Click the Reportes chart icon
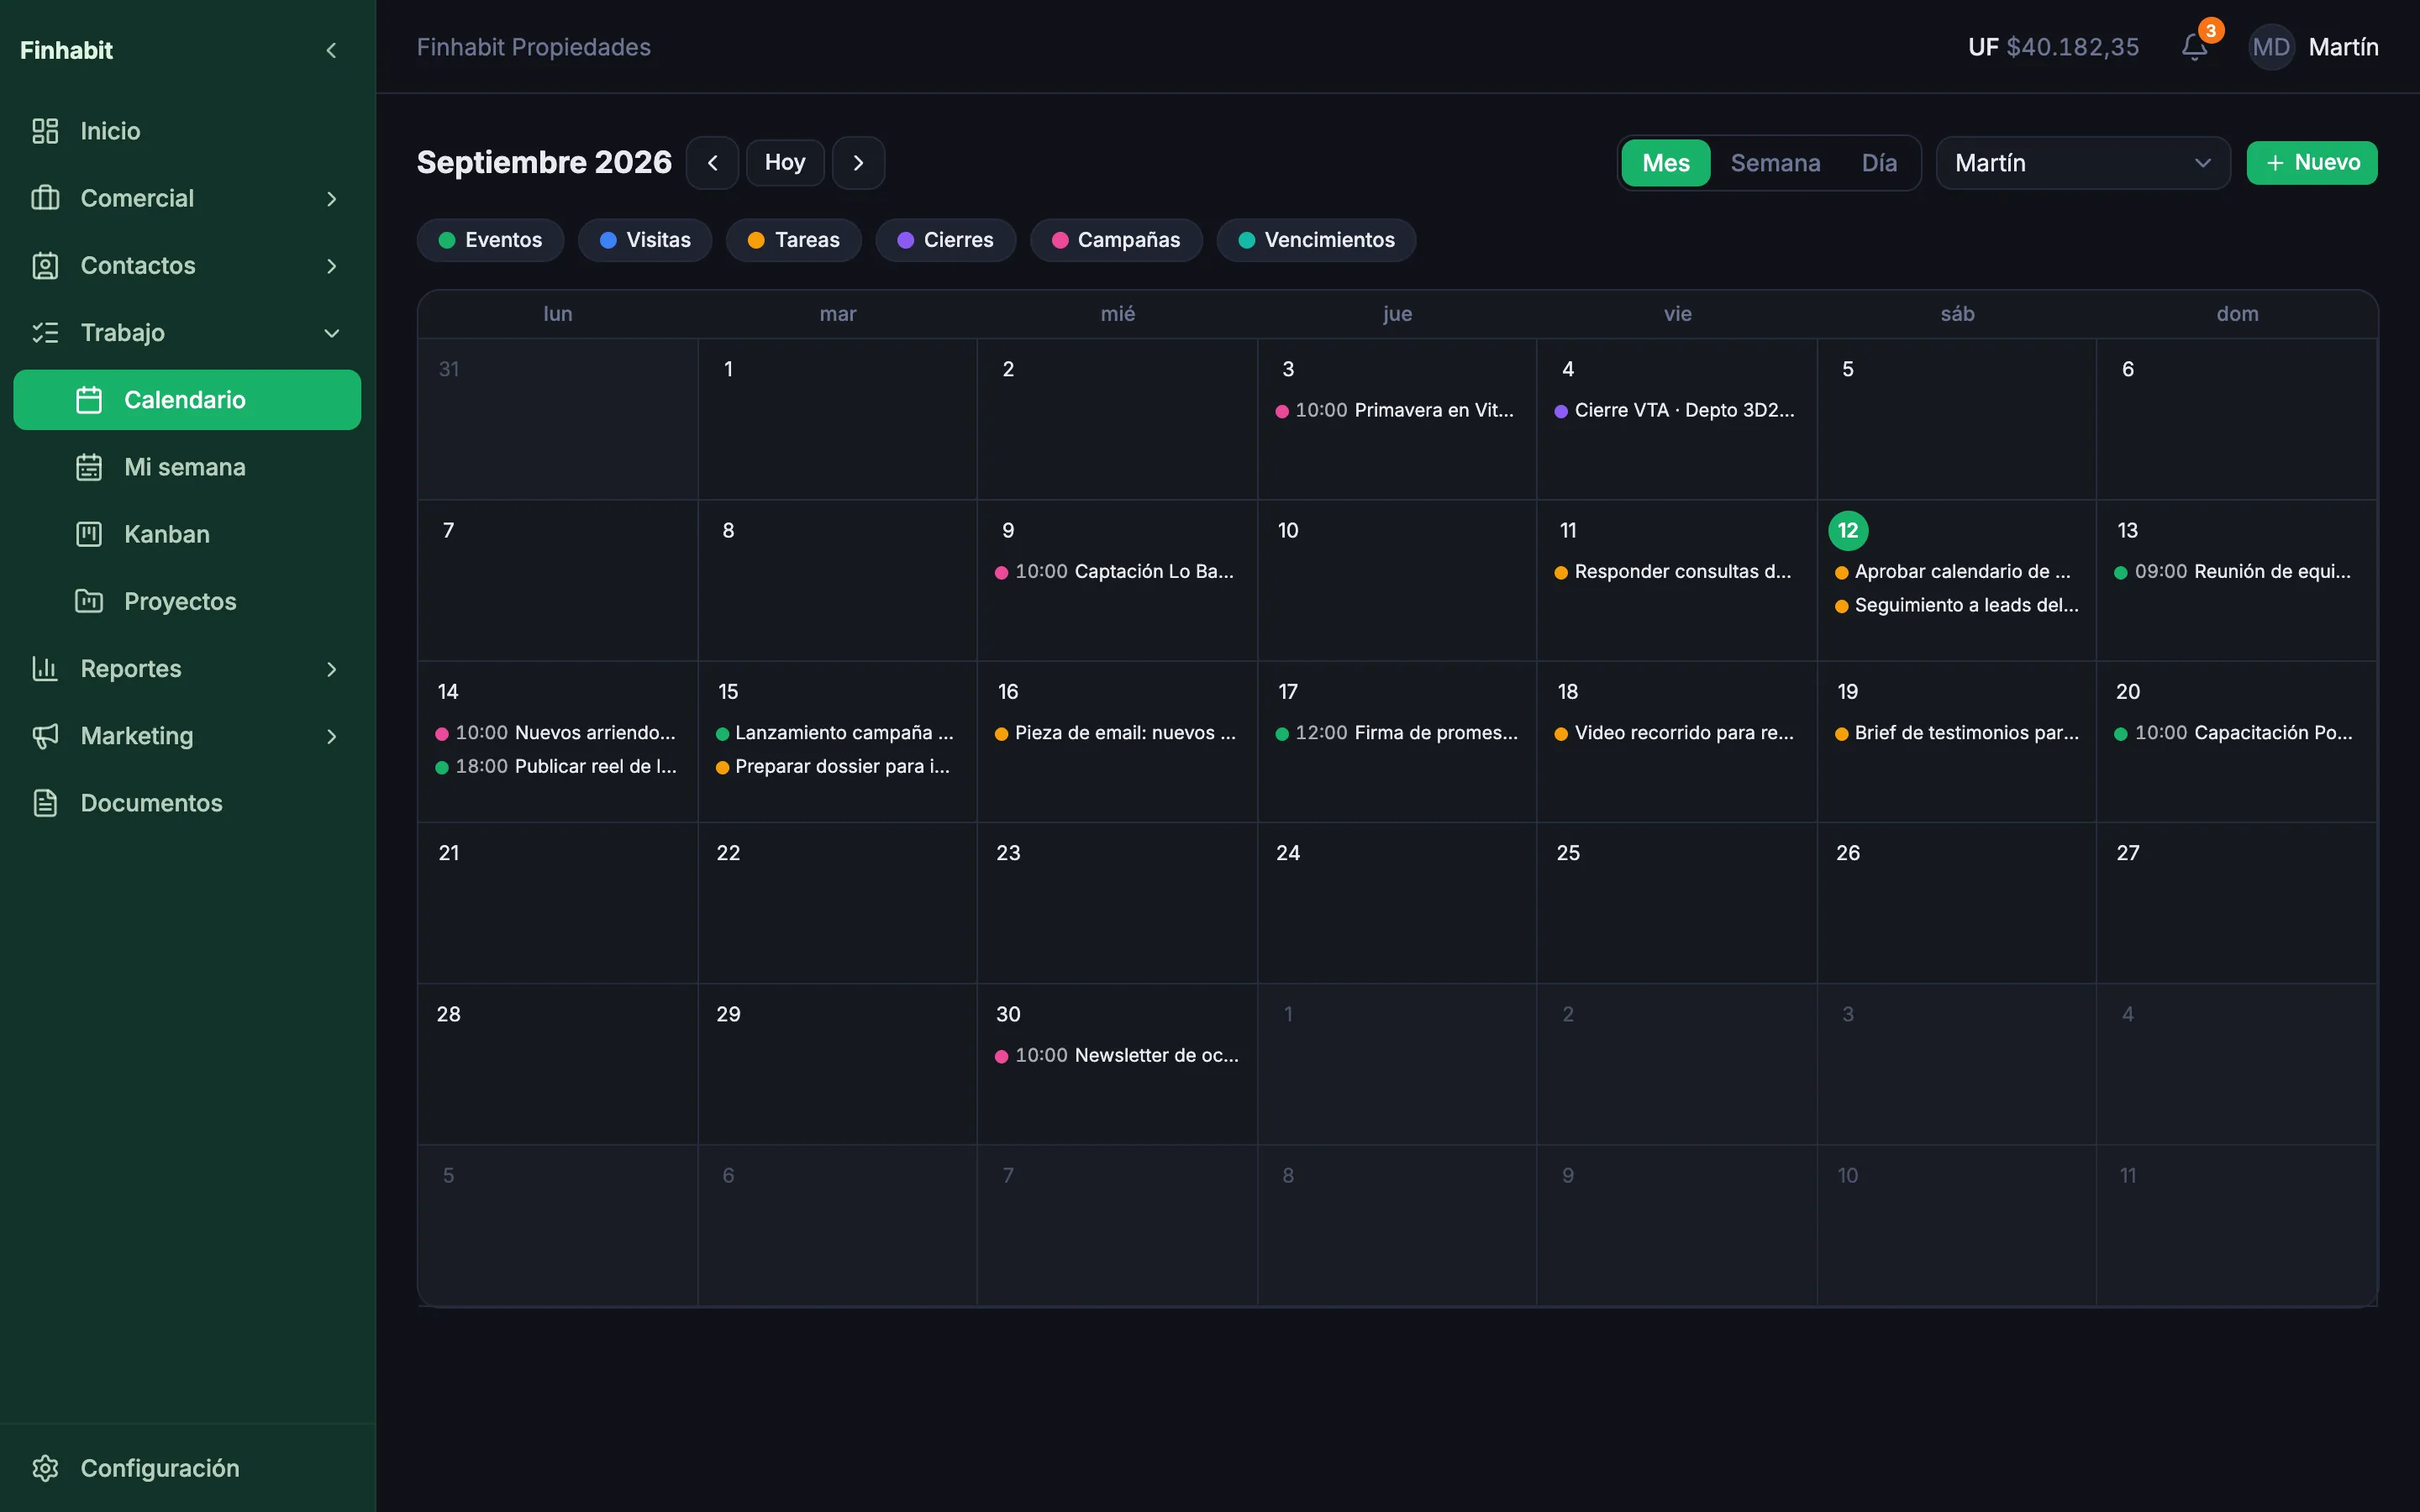The width and height of the screenshot is (2420, 1512). [x=45, y=668]
